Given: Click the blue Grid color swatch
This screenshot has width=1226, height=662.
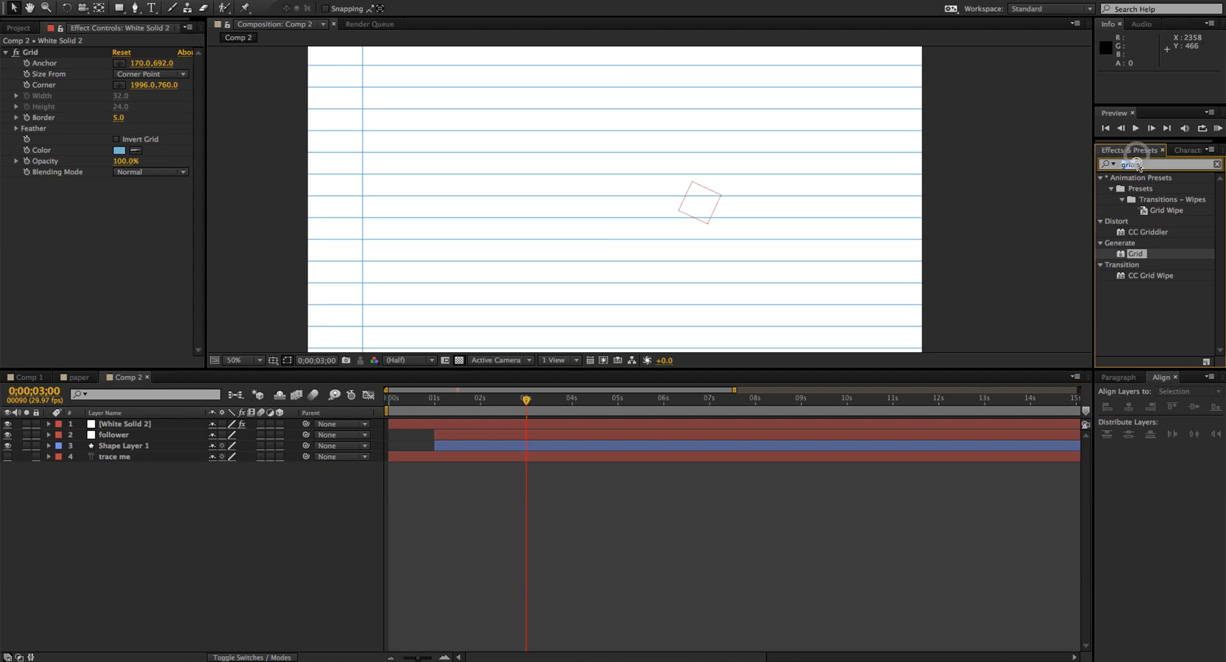Looking at the screenshot, I should click(117, 150).
